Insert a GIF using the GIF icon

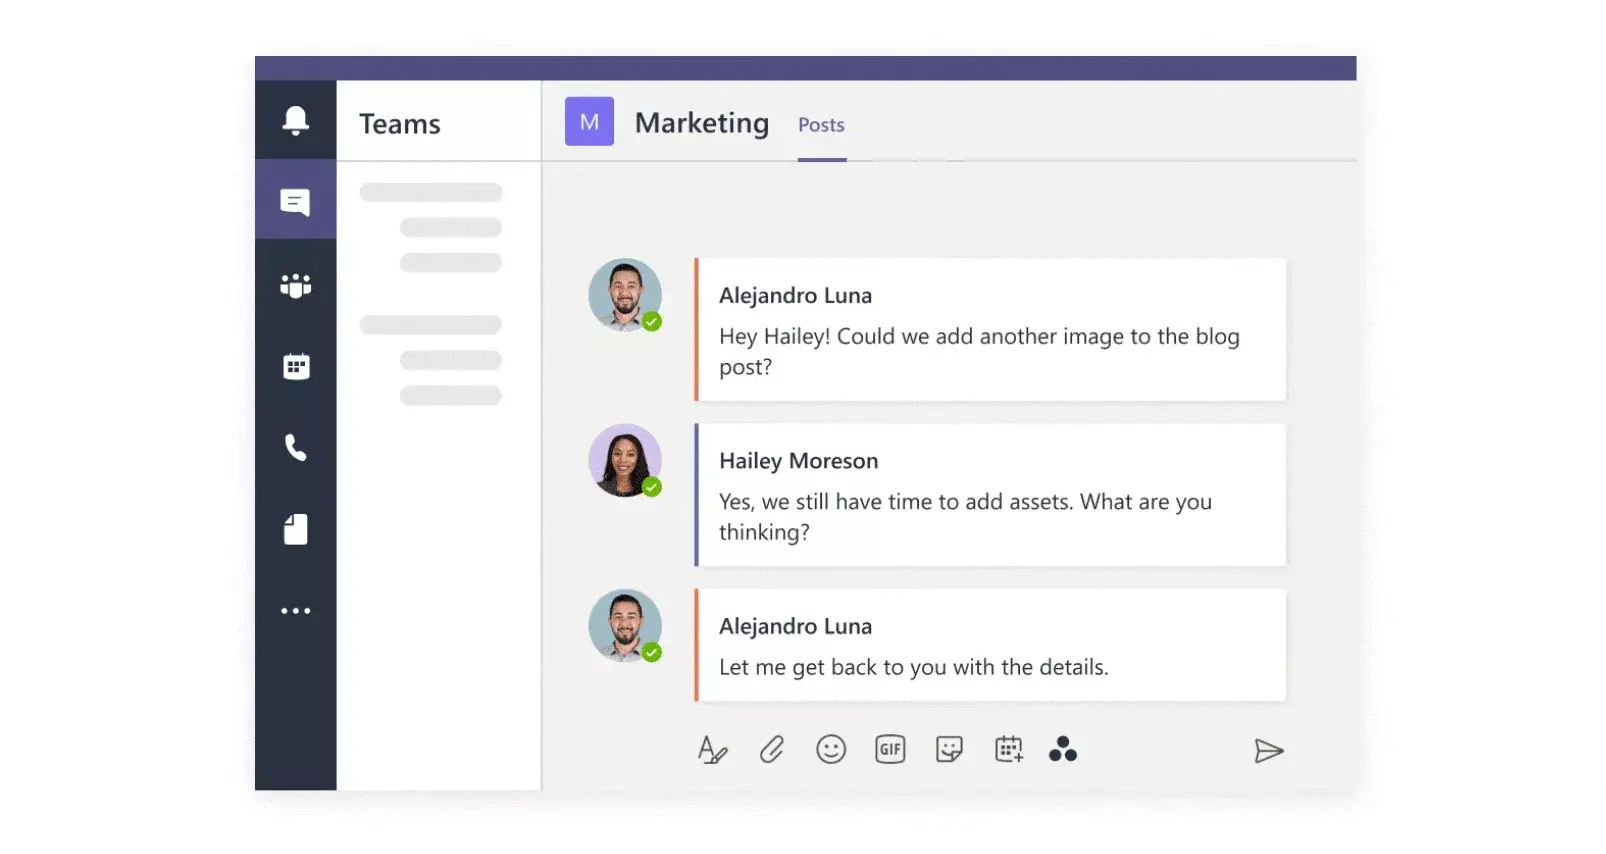tap(890, 749)
